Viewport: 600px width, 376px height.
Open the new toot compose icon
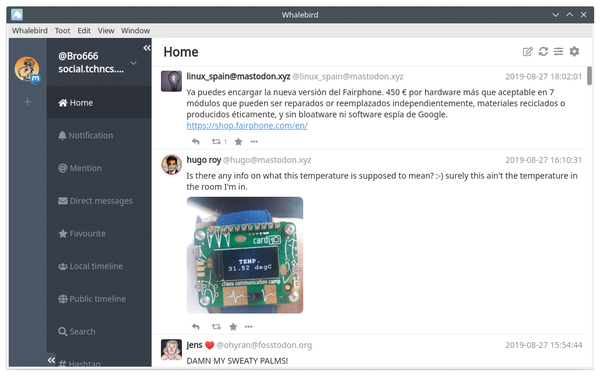coord(528,51)
